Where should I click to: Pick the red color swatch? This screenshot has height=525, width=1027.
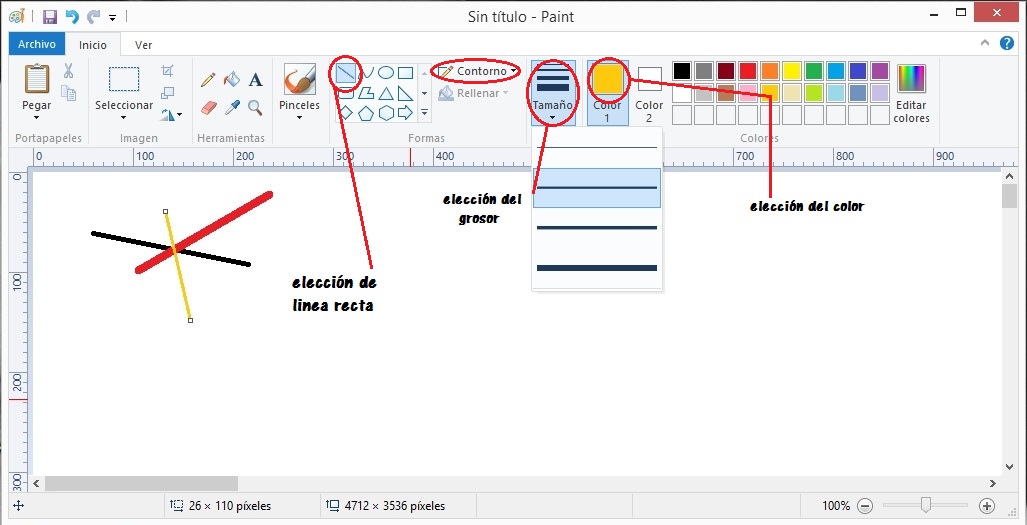click(748, 71)
